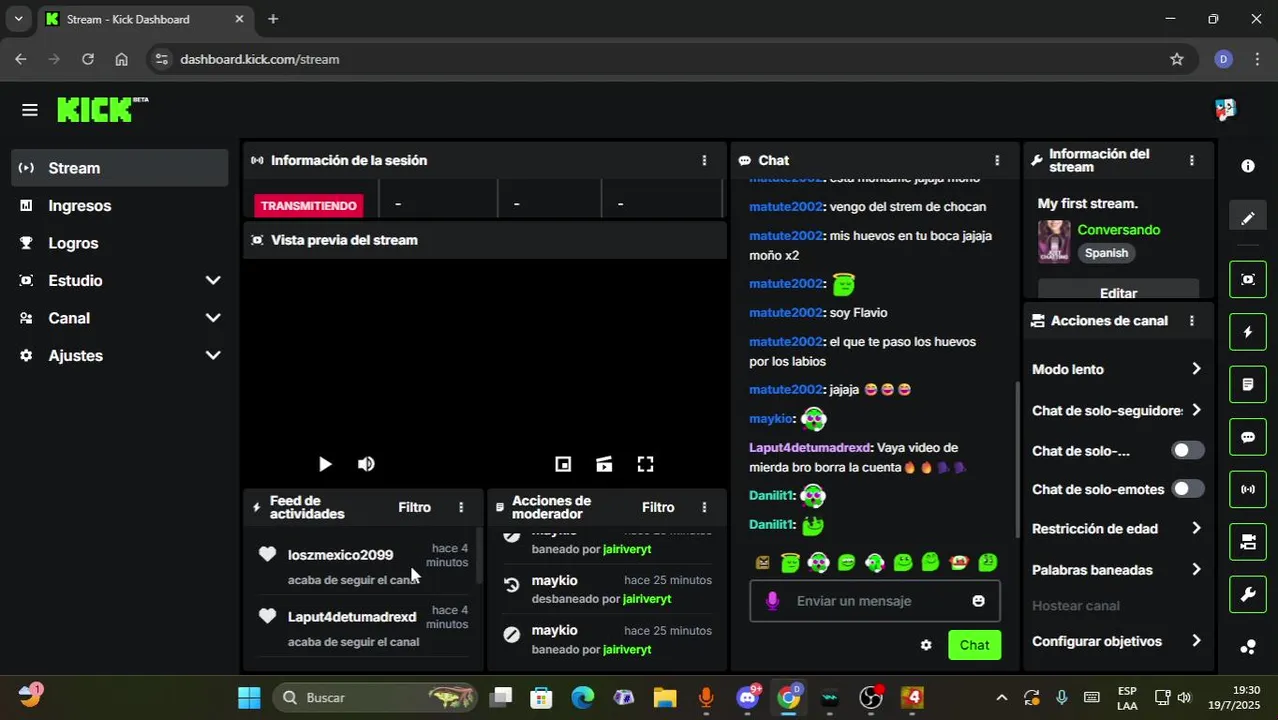Click username Laput4detumadrexd in chat

point(810,447)
